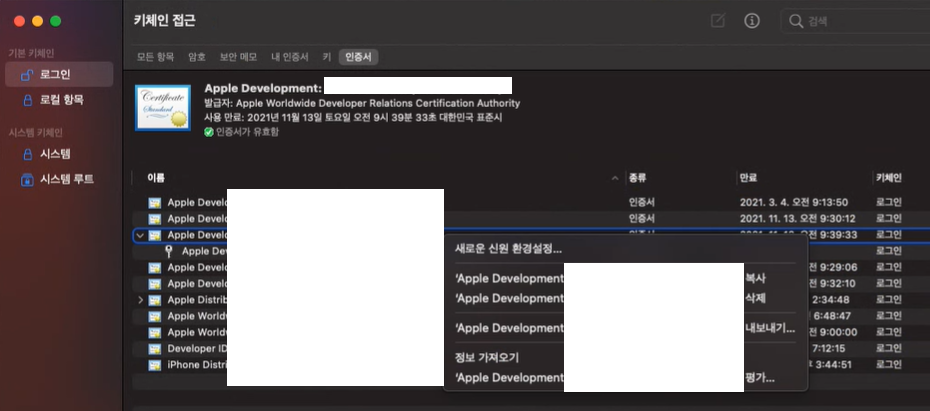This screenshot has width=930, height=411.
Task: Switch to the 암호 tab
Action: [197, 57]
